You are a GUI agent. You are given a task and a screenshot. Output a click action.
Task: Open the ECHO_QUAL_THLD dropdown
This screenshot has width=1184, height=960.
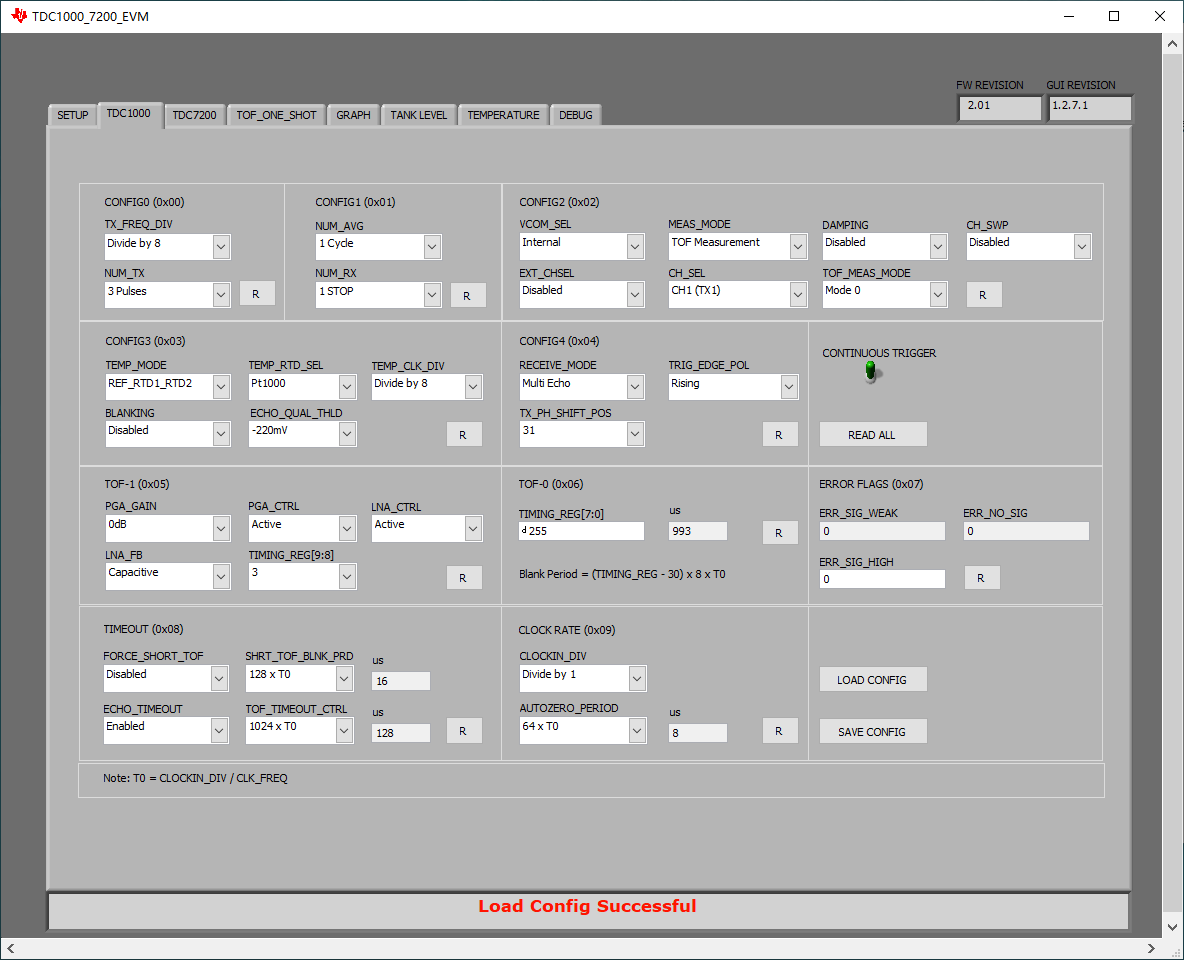tap(303, 434)
